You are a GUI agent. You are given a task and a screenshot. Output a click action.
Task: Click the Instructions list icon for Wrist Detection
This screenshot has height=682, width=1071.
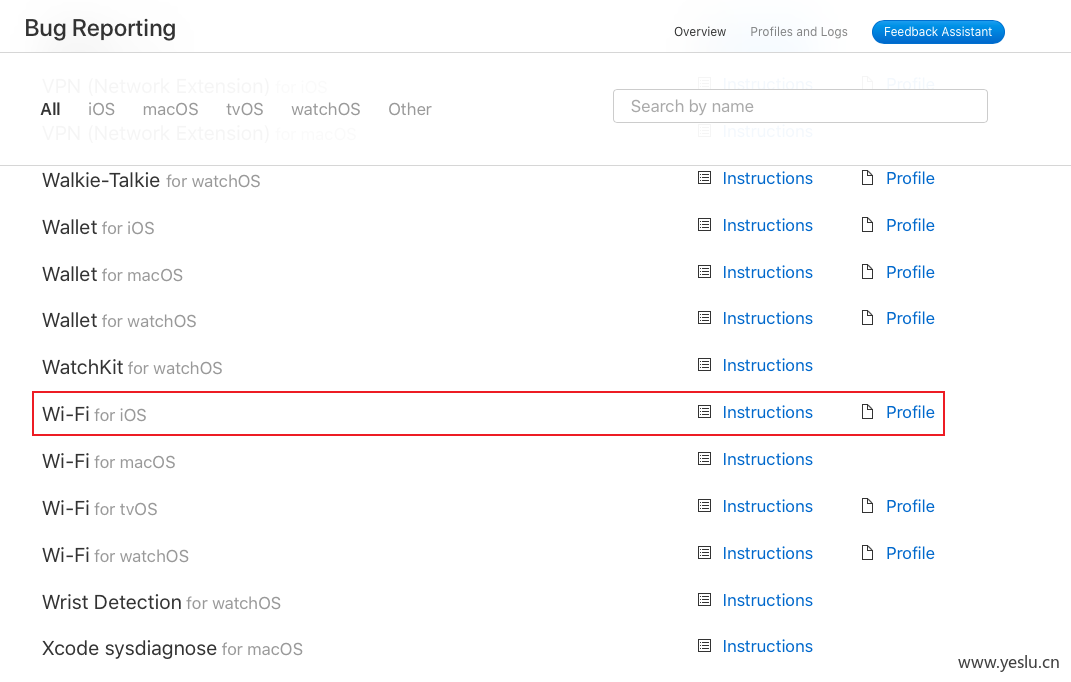coord(704,600)
